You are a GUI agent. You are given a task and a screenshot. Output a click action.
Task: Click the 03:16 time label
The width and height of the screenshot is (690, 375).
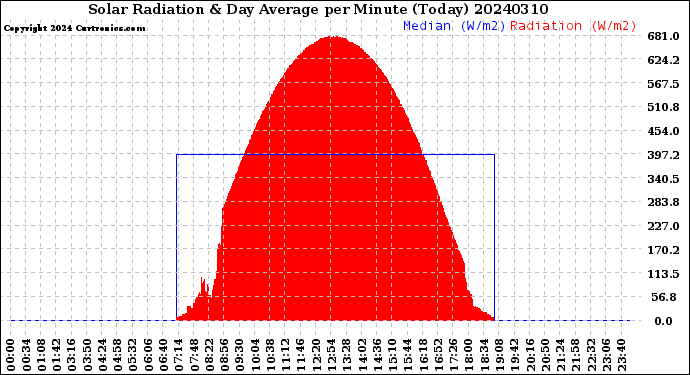pos(72,355)
